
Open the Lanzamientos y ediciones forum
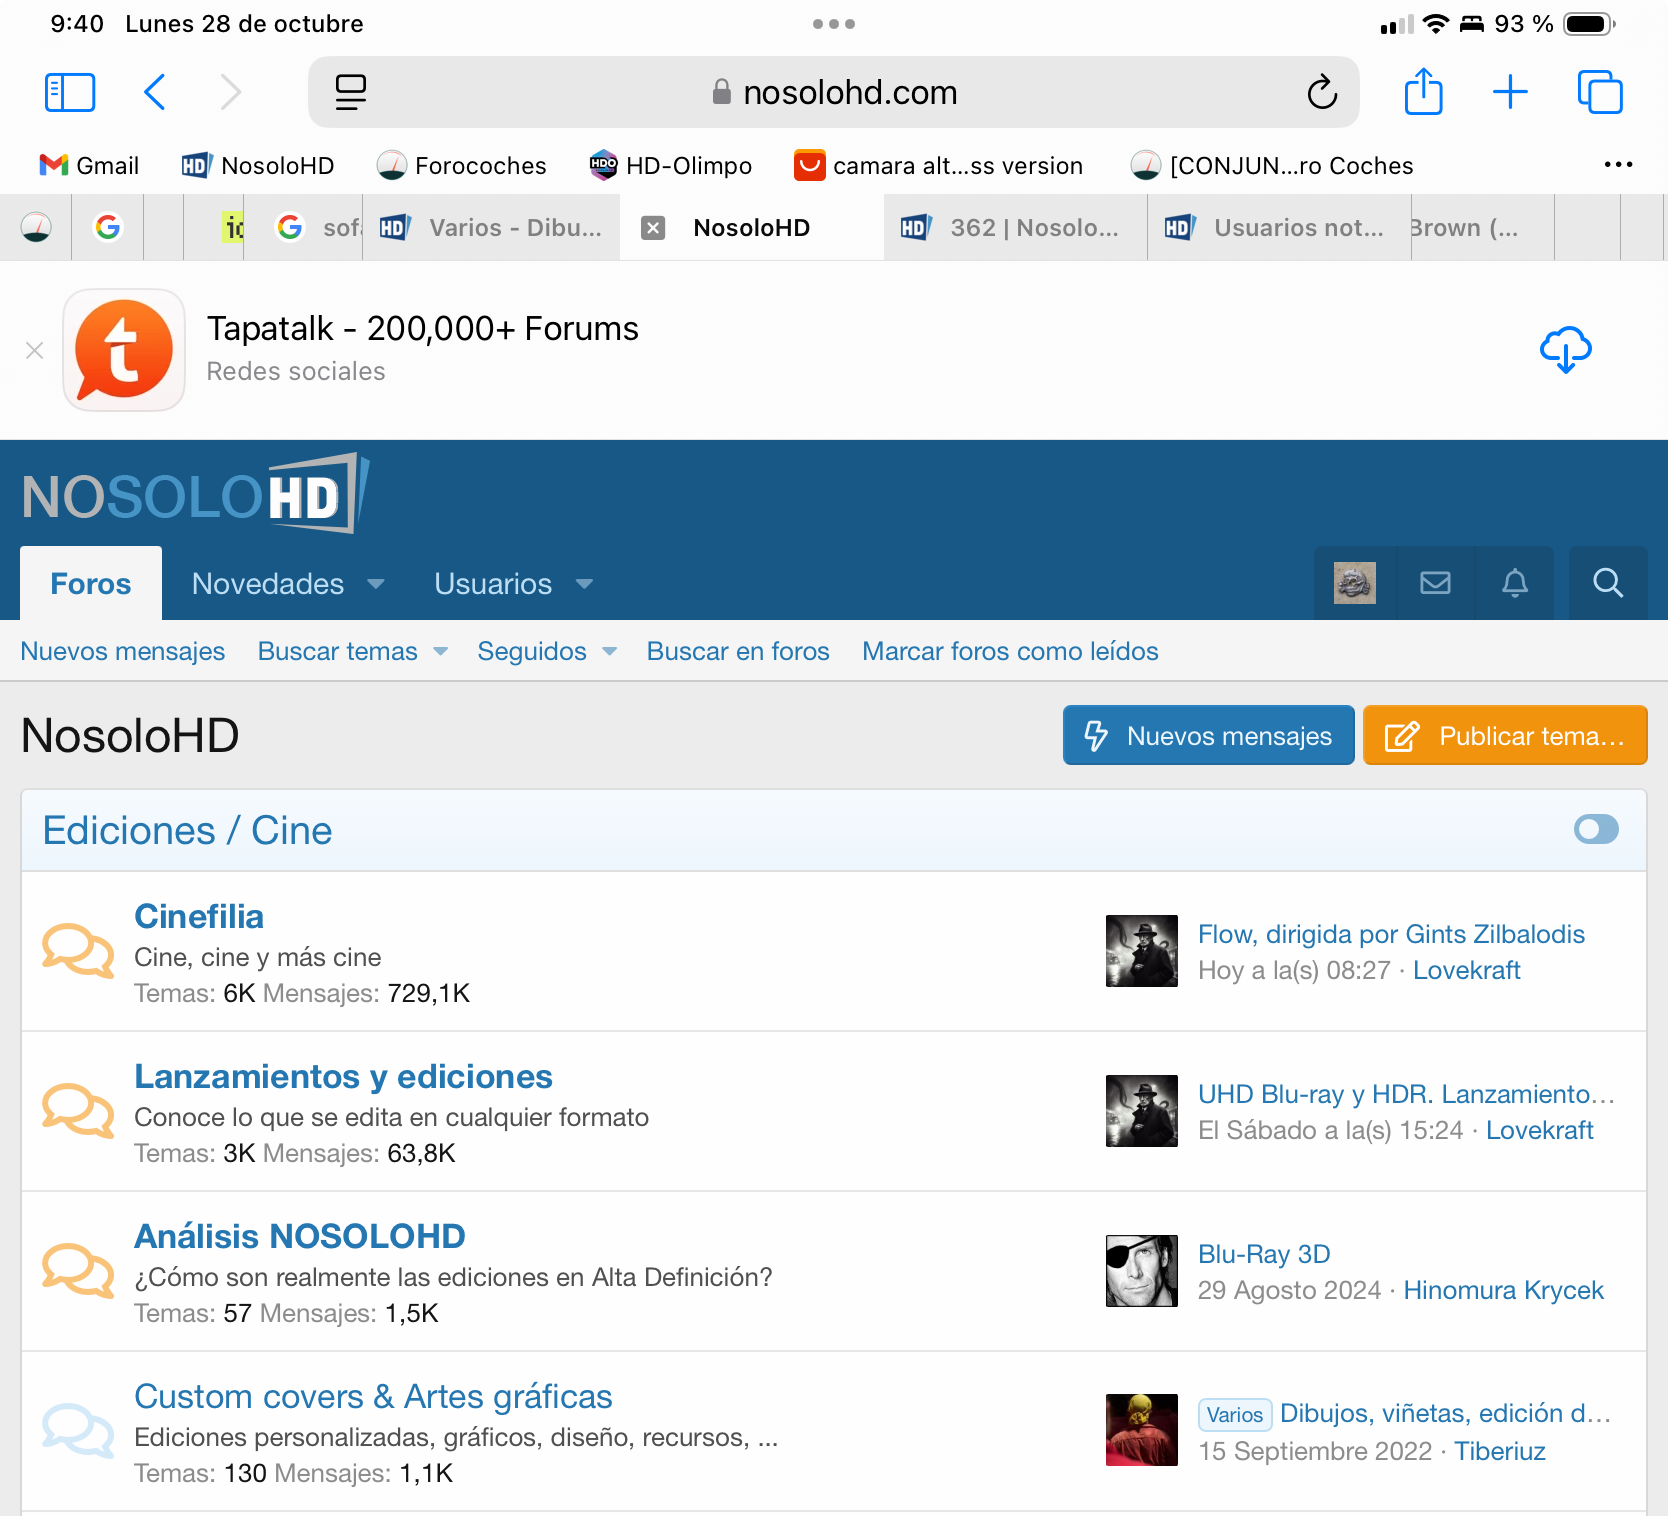click(x=343, y=1076)
